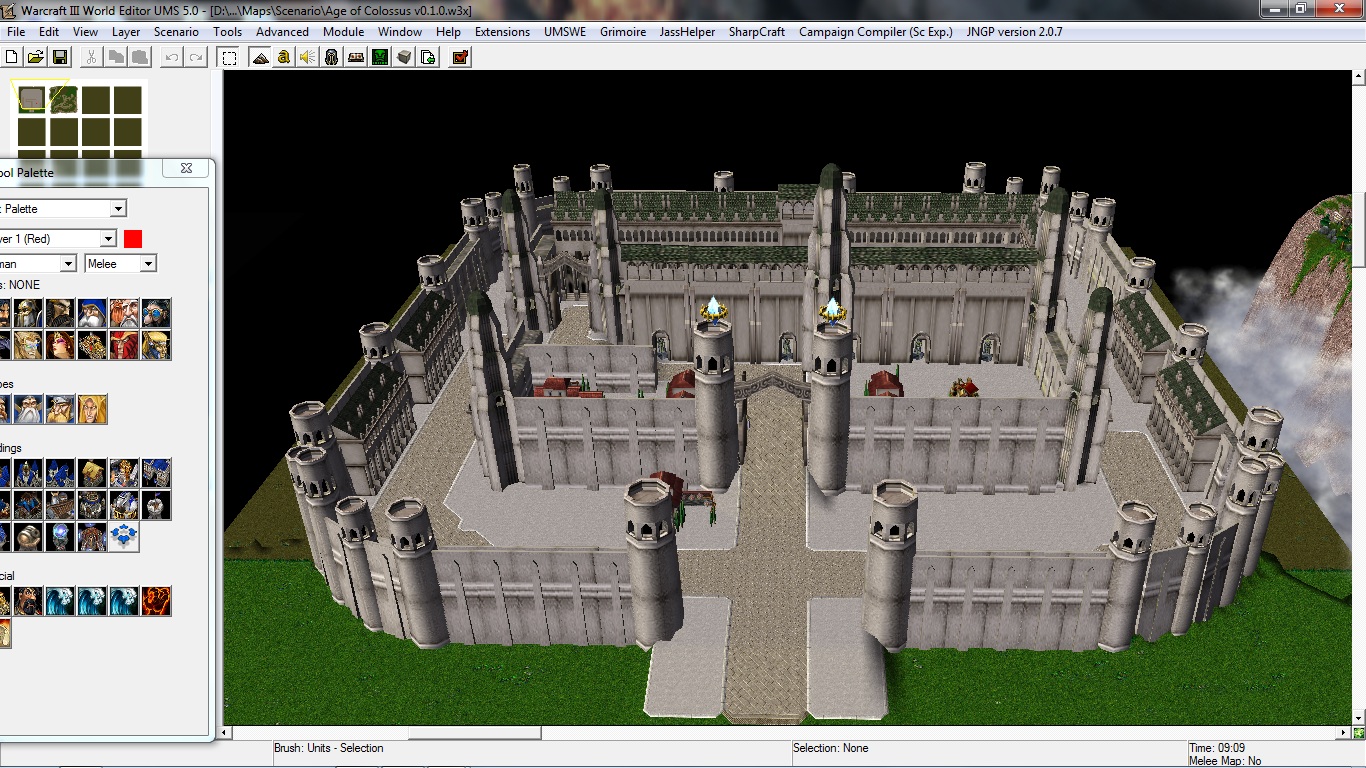
Task: Open the Object Editor helmet icon
Action: (332, 57)
